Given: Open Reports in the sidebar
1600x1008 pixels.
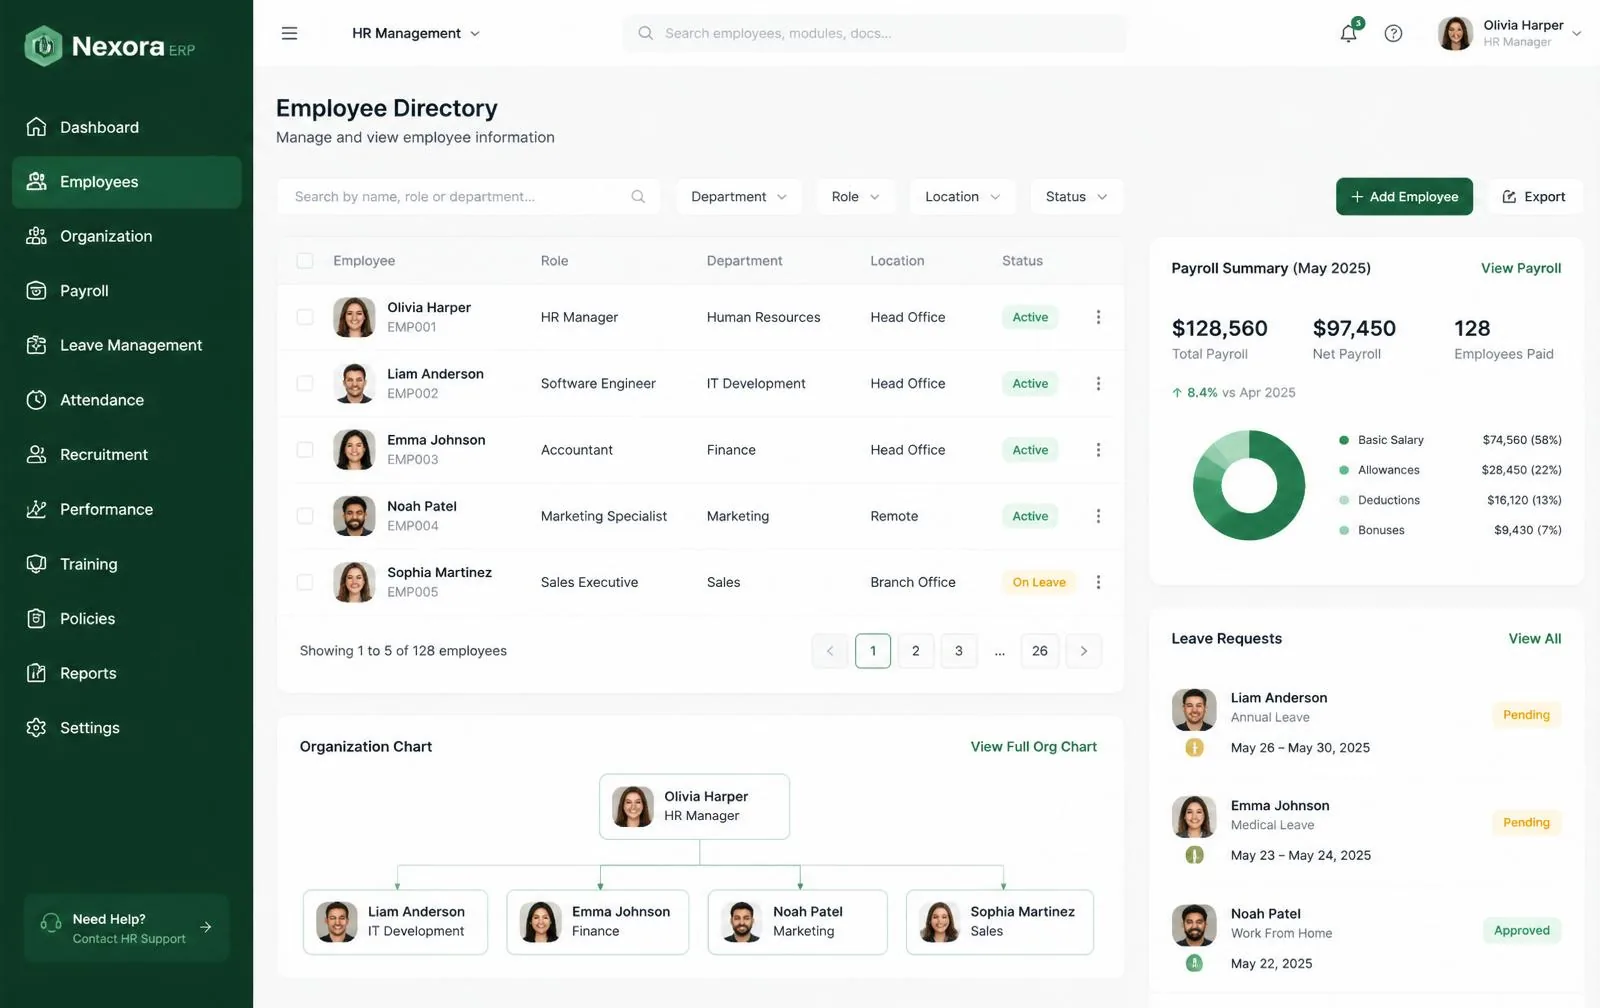Looking at the screenshot, I should 127,674.
